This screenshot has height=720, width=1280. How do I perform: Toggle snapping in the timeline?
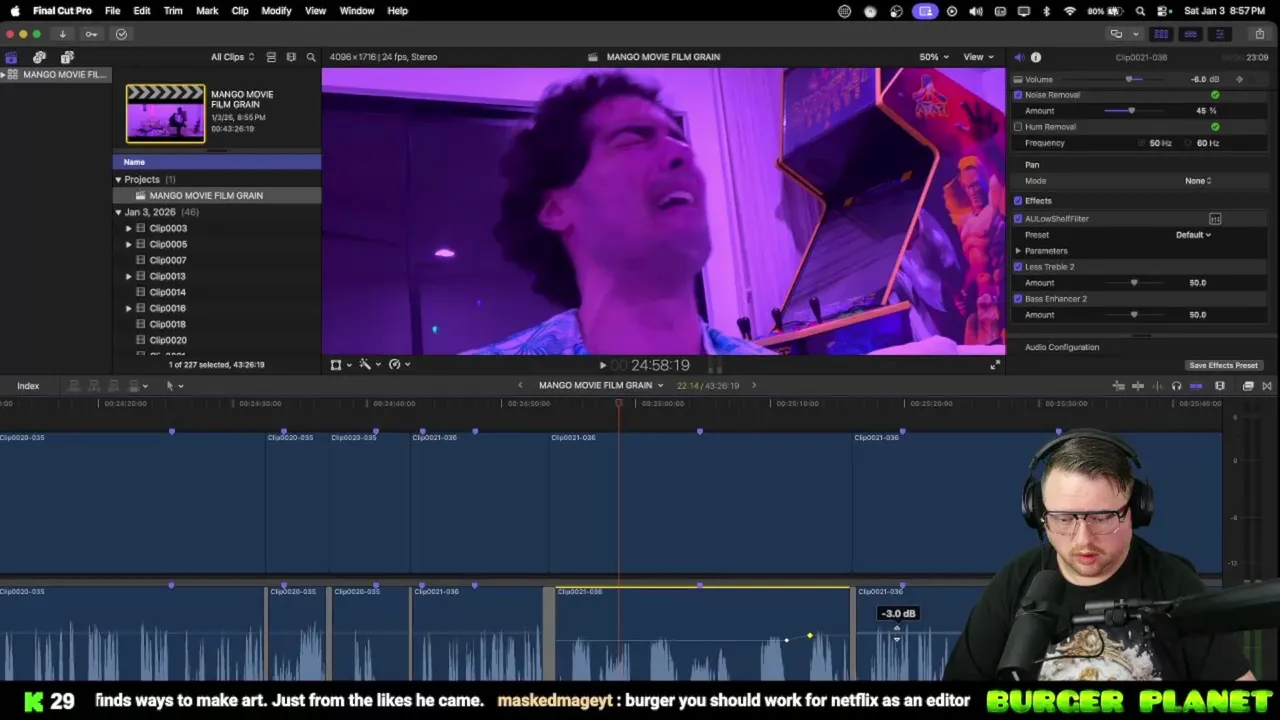click(1196, 386)
